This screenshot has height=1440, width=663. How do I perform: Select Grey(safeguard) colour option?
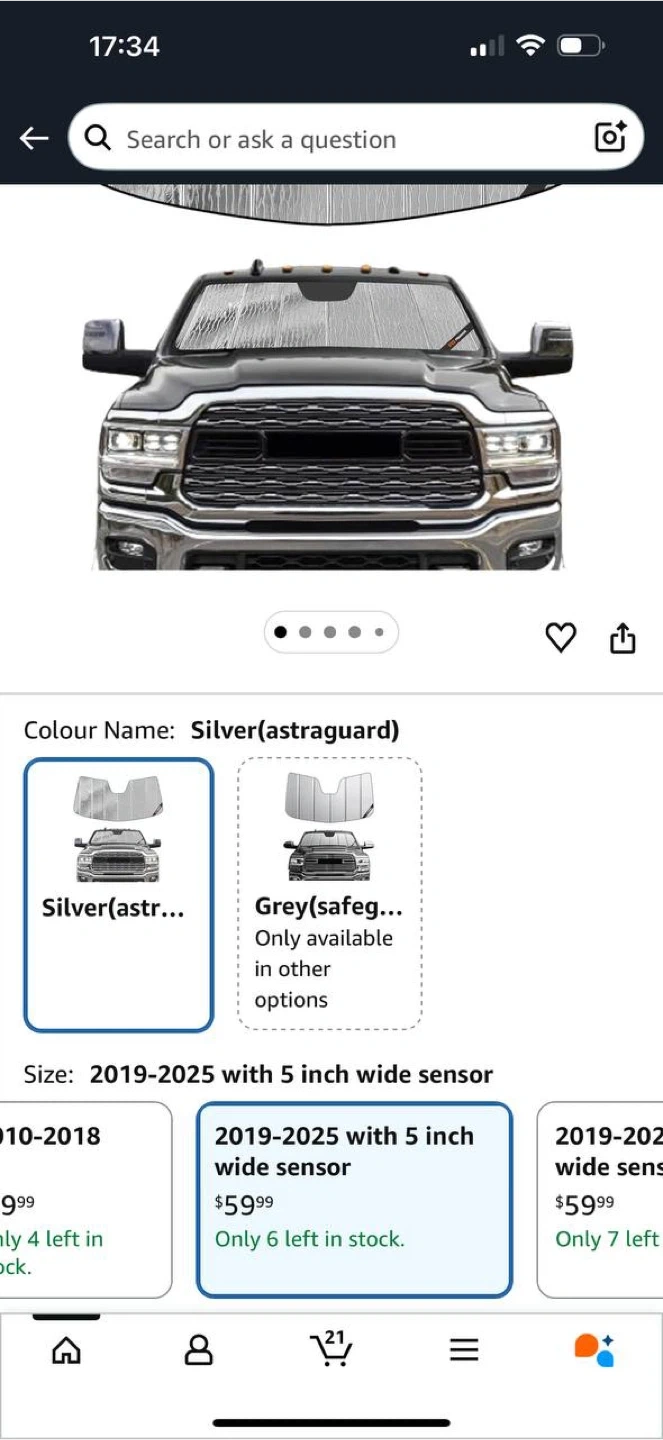(329, 894)
